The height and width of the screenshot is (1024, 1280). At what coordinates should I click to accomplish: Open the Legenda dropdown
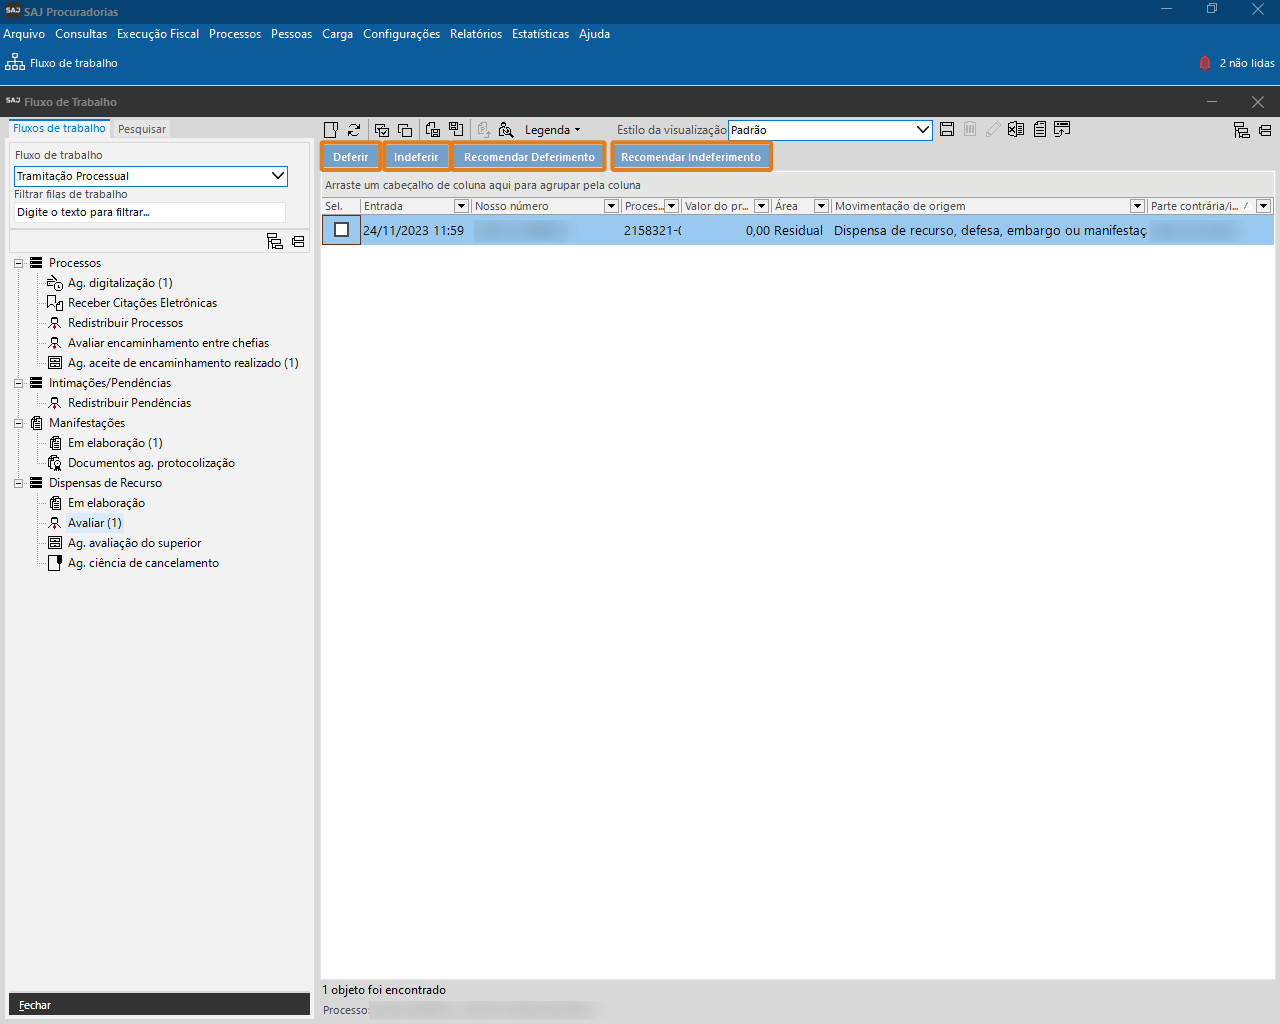(552, 130)
